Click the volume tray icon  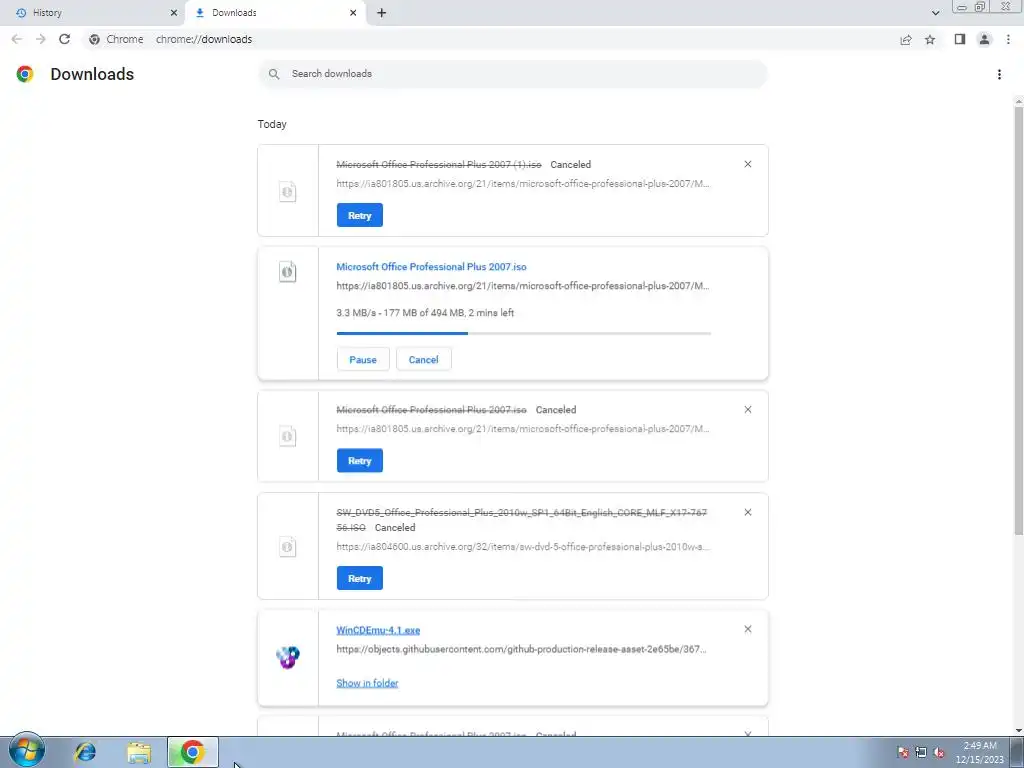(x=939, y=752)
